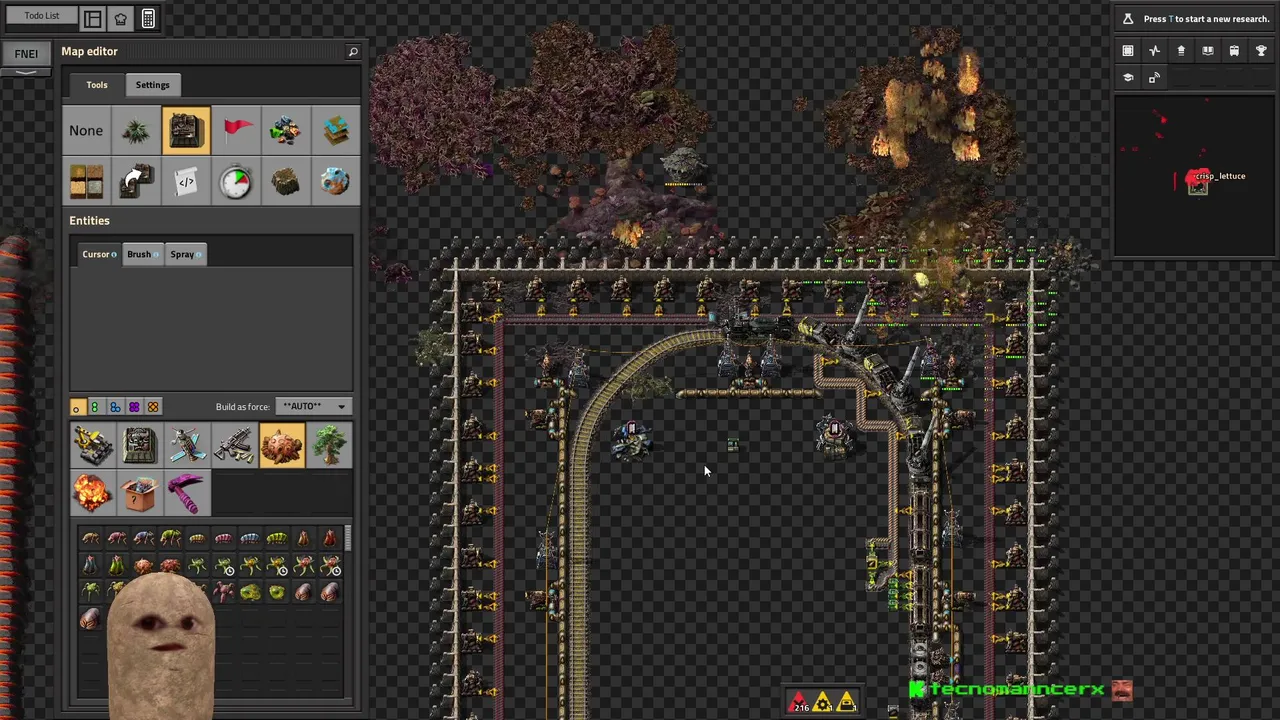Click the start new research bar
The width and height of the screenshot is (1280, 720).
pos(1194,18)
